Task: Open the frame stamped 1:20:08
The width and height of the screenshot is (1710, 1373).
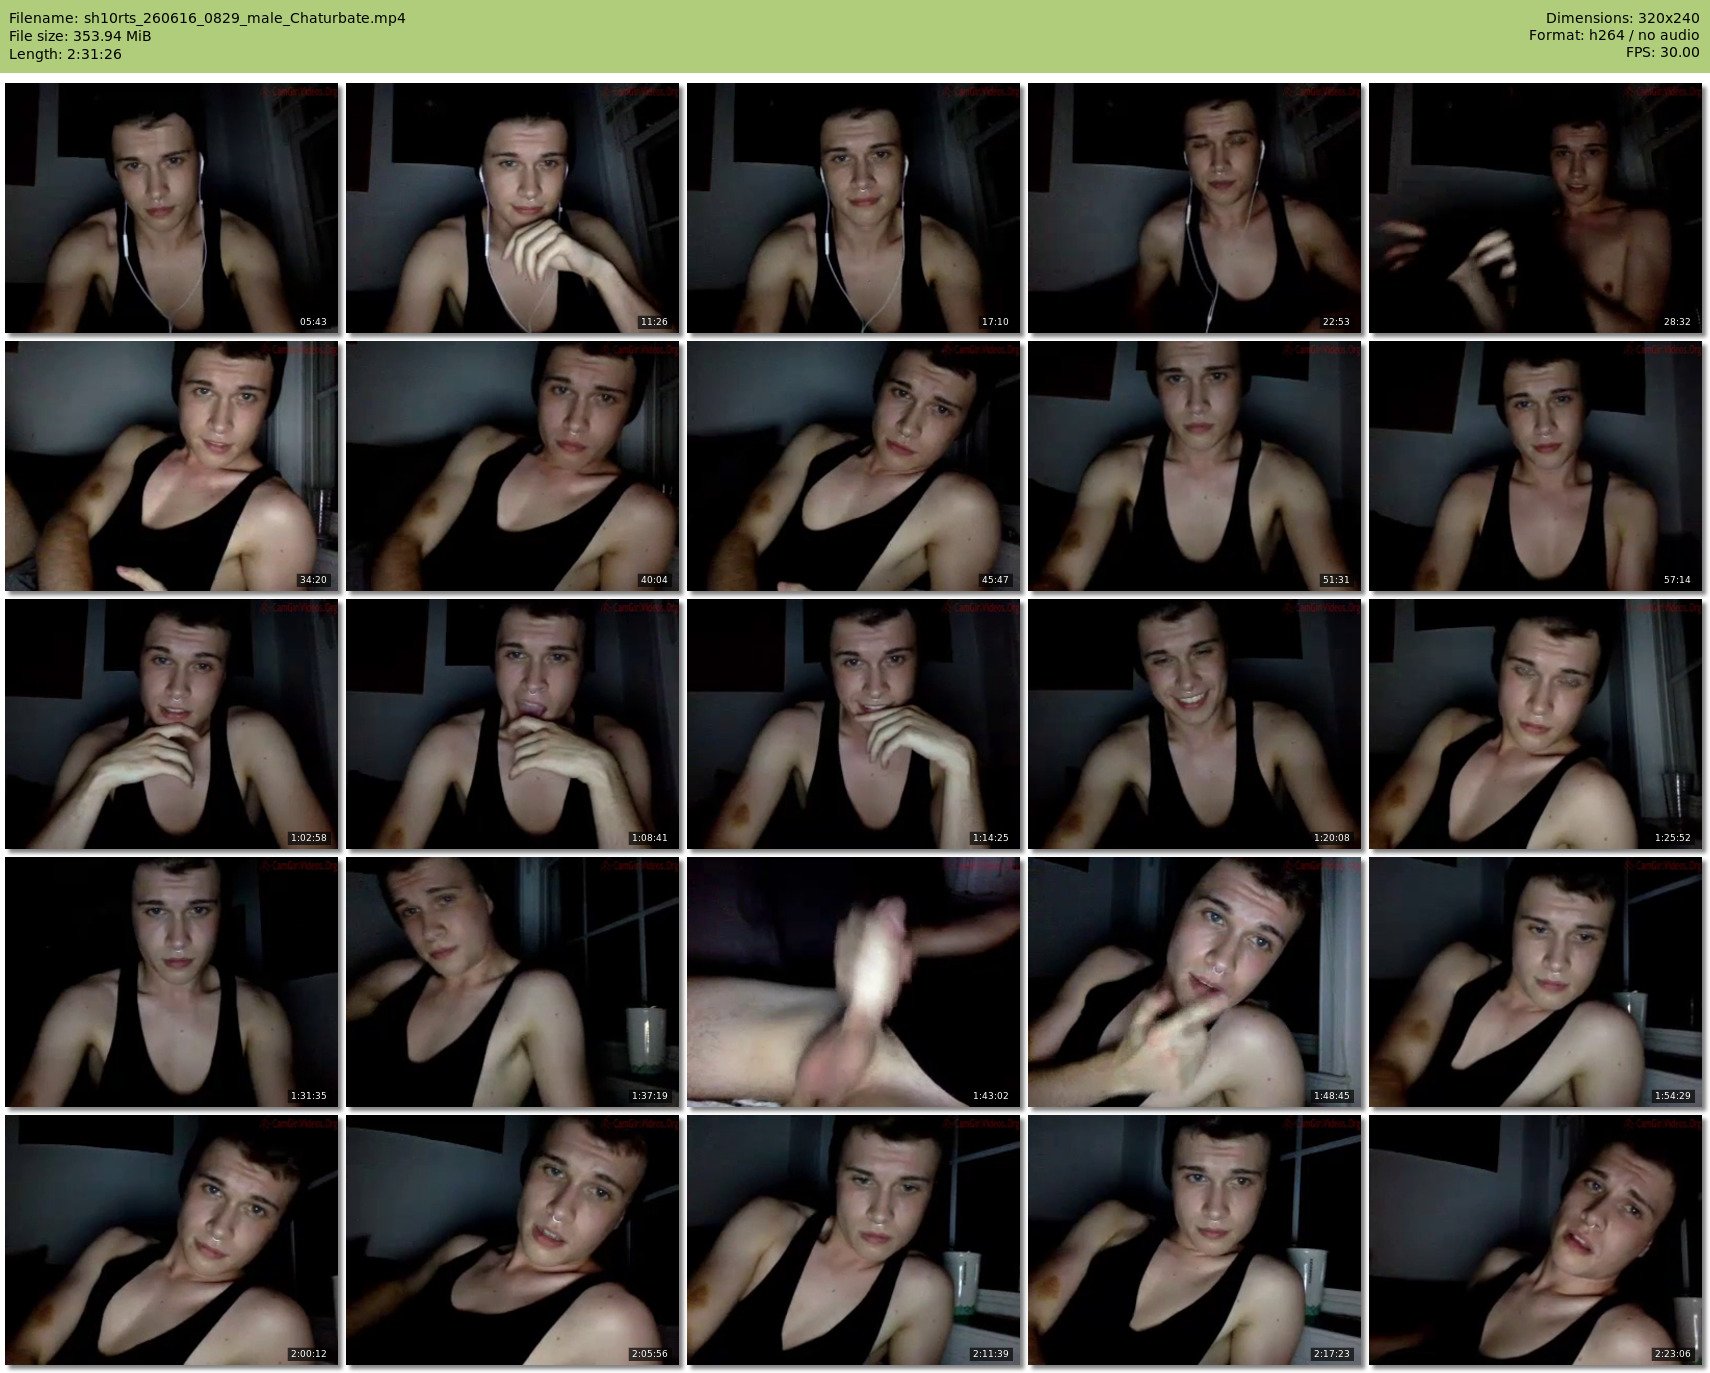Action: click(x=1195, y=724)
